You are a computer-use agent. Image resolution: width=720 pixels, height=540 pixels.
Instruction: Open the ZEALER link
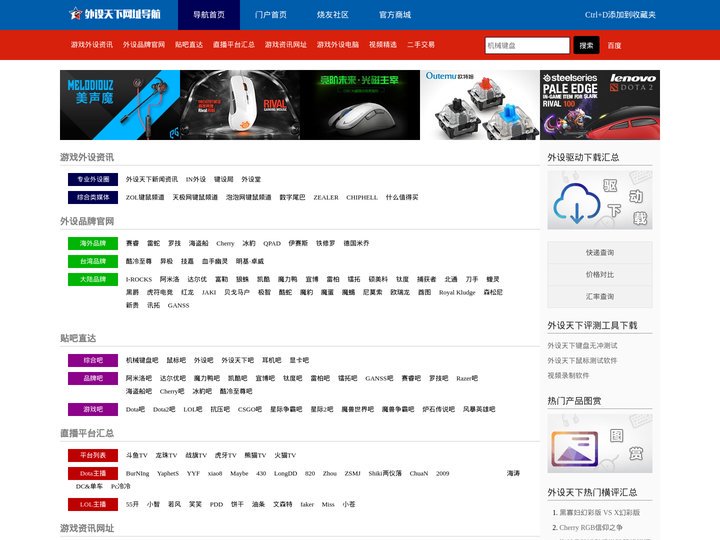pos(326,197)
